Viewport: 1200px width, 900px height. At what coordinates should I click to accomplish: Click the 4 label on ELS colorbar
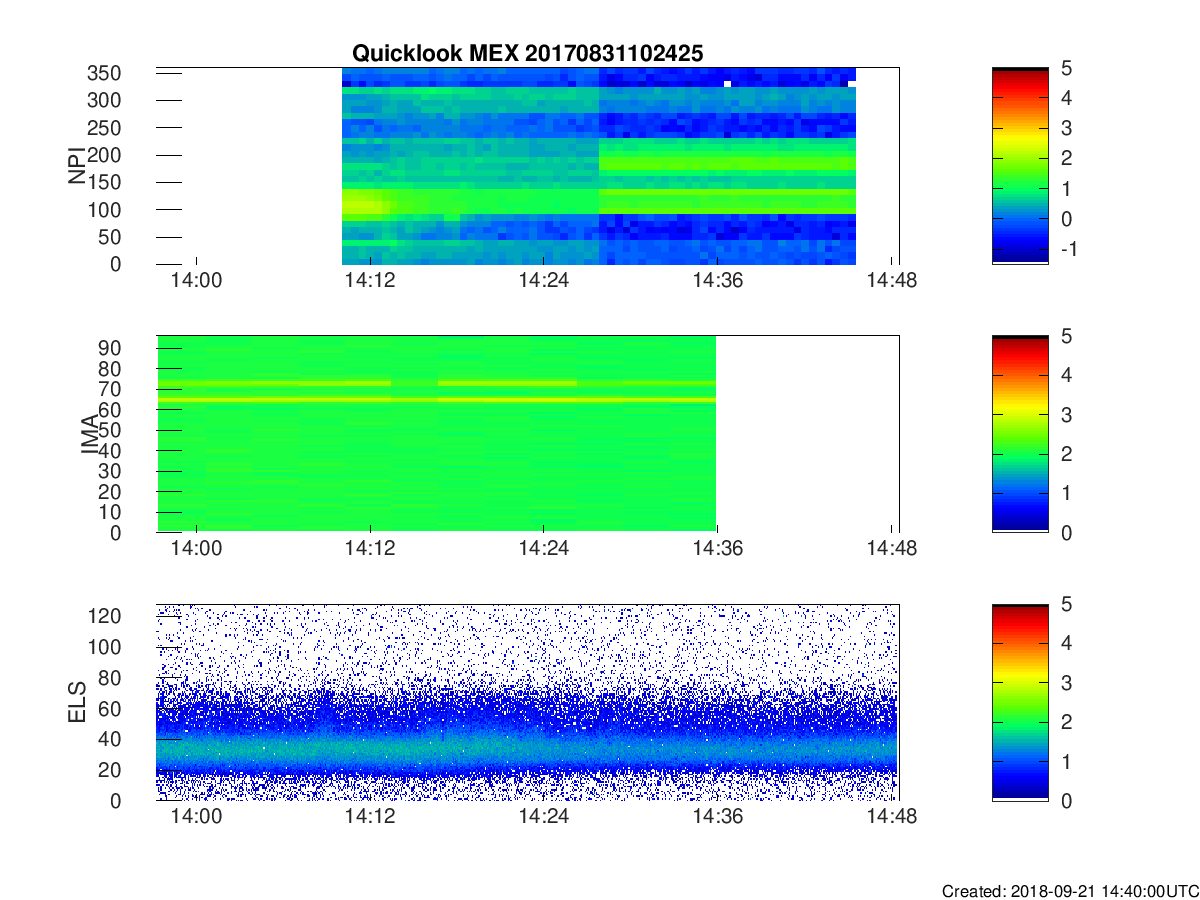[x=1066, y=644]
